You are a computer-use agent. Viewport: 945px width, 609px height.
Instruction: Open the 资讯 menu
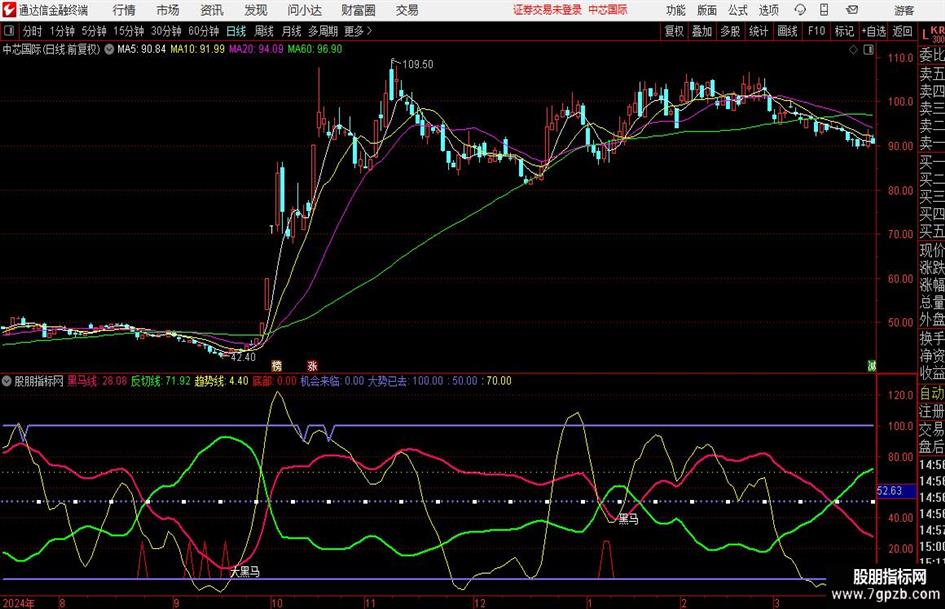212,10
